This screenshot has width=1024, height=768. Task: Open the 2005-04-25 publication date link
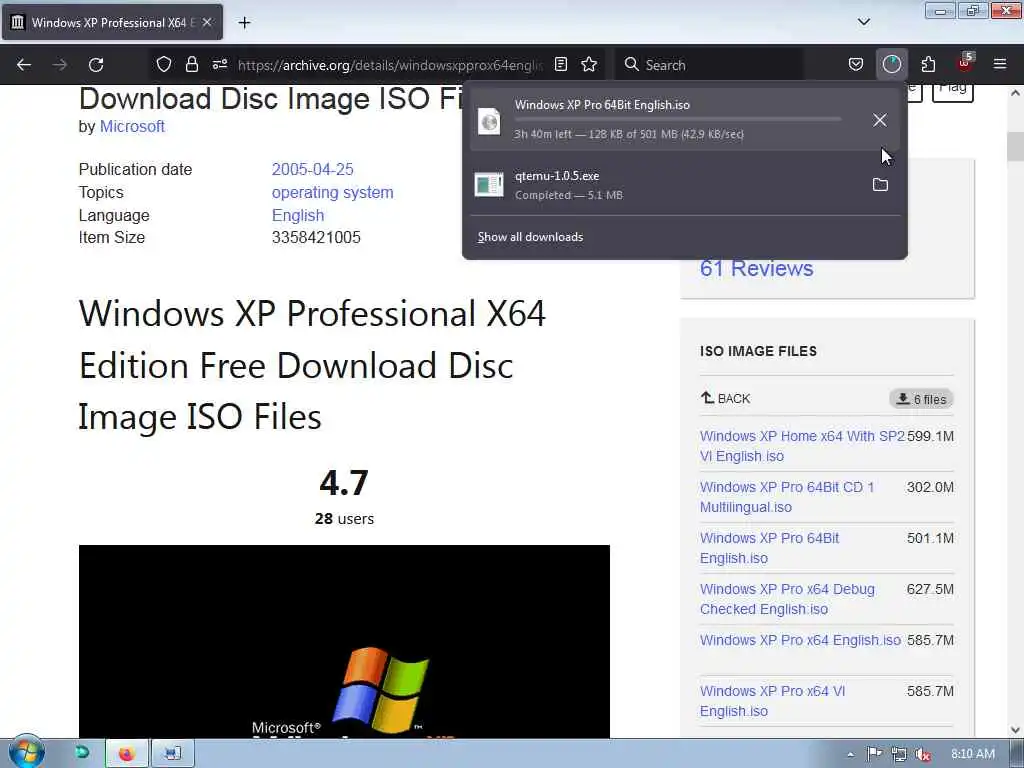coord(312,169)
